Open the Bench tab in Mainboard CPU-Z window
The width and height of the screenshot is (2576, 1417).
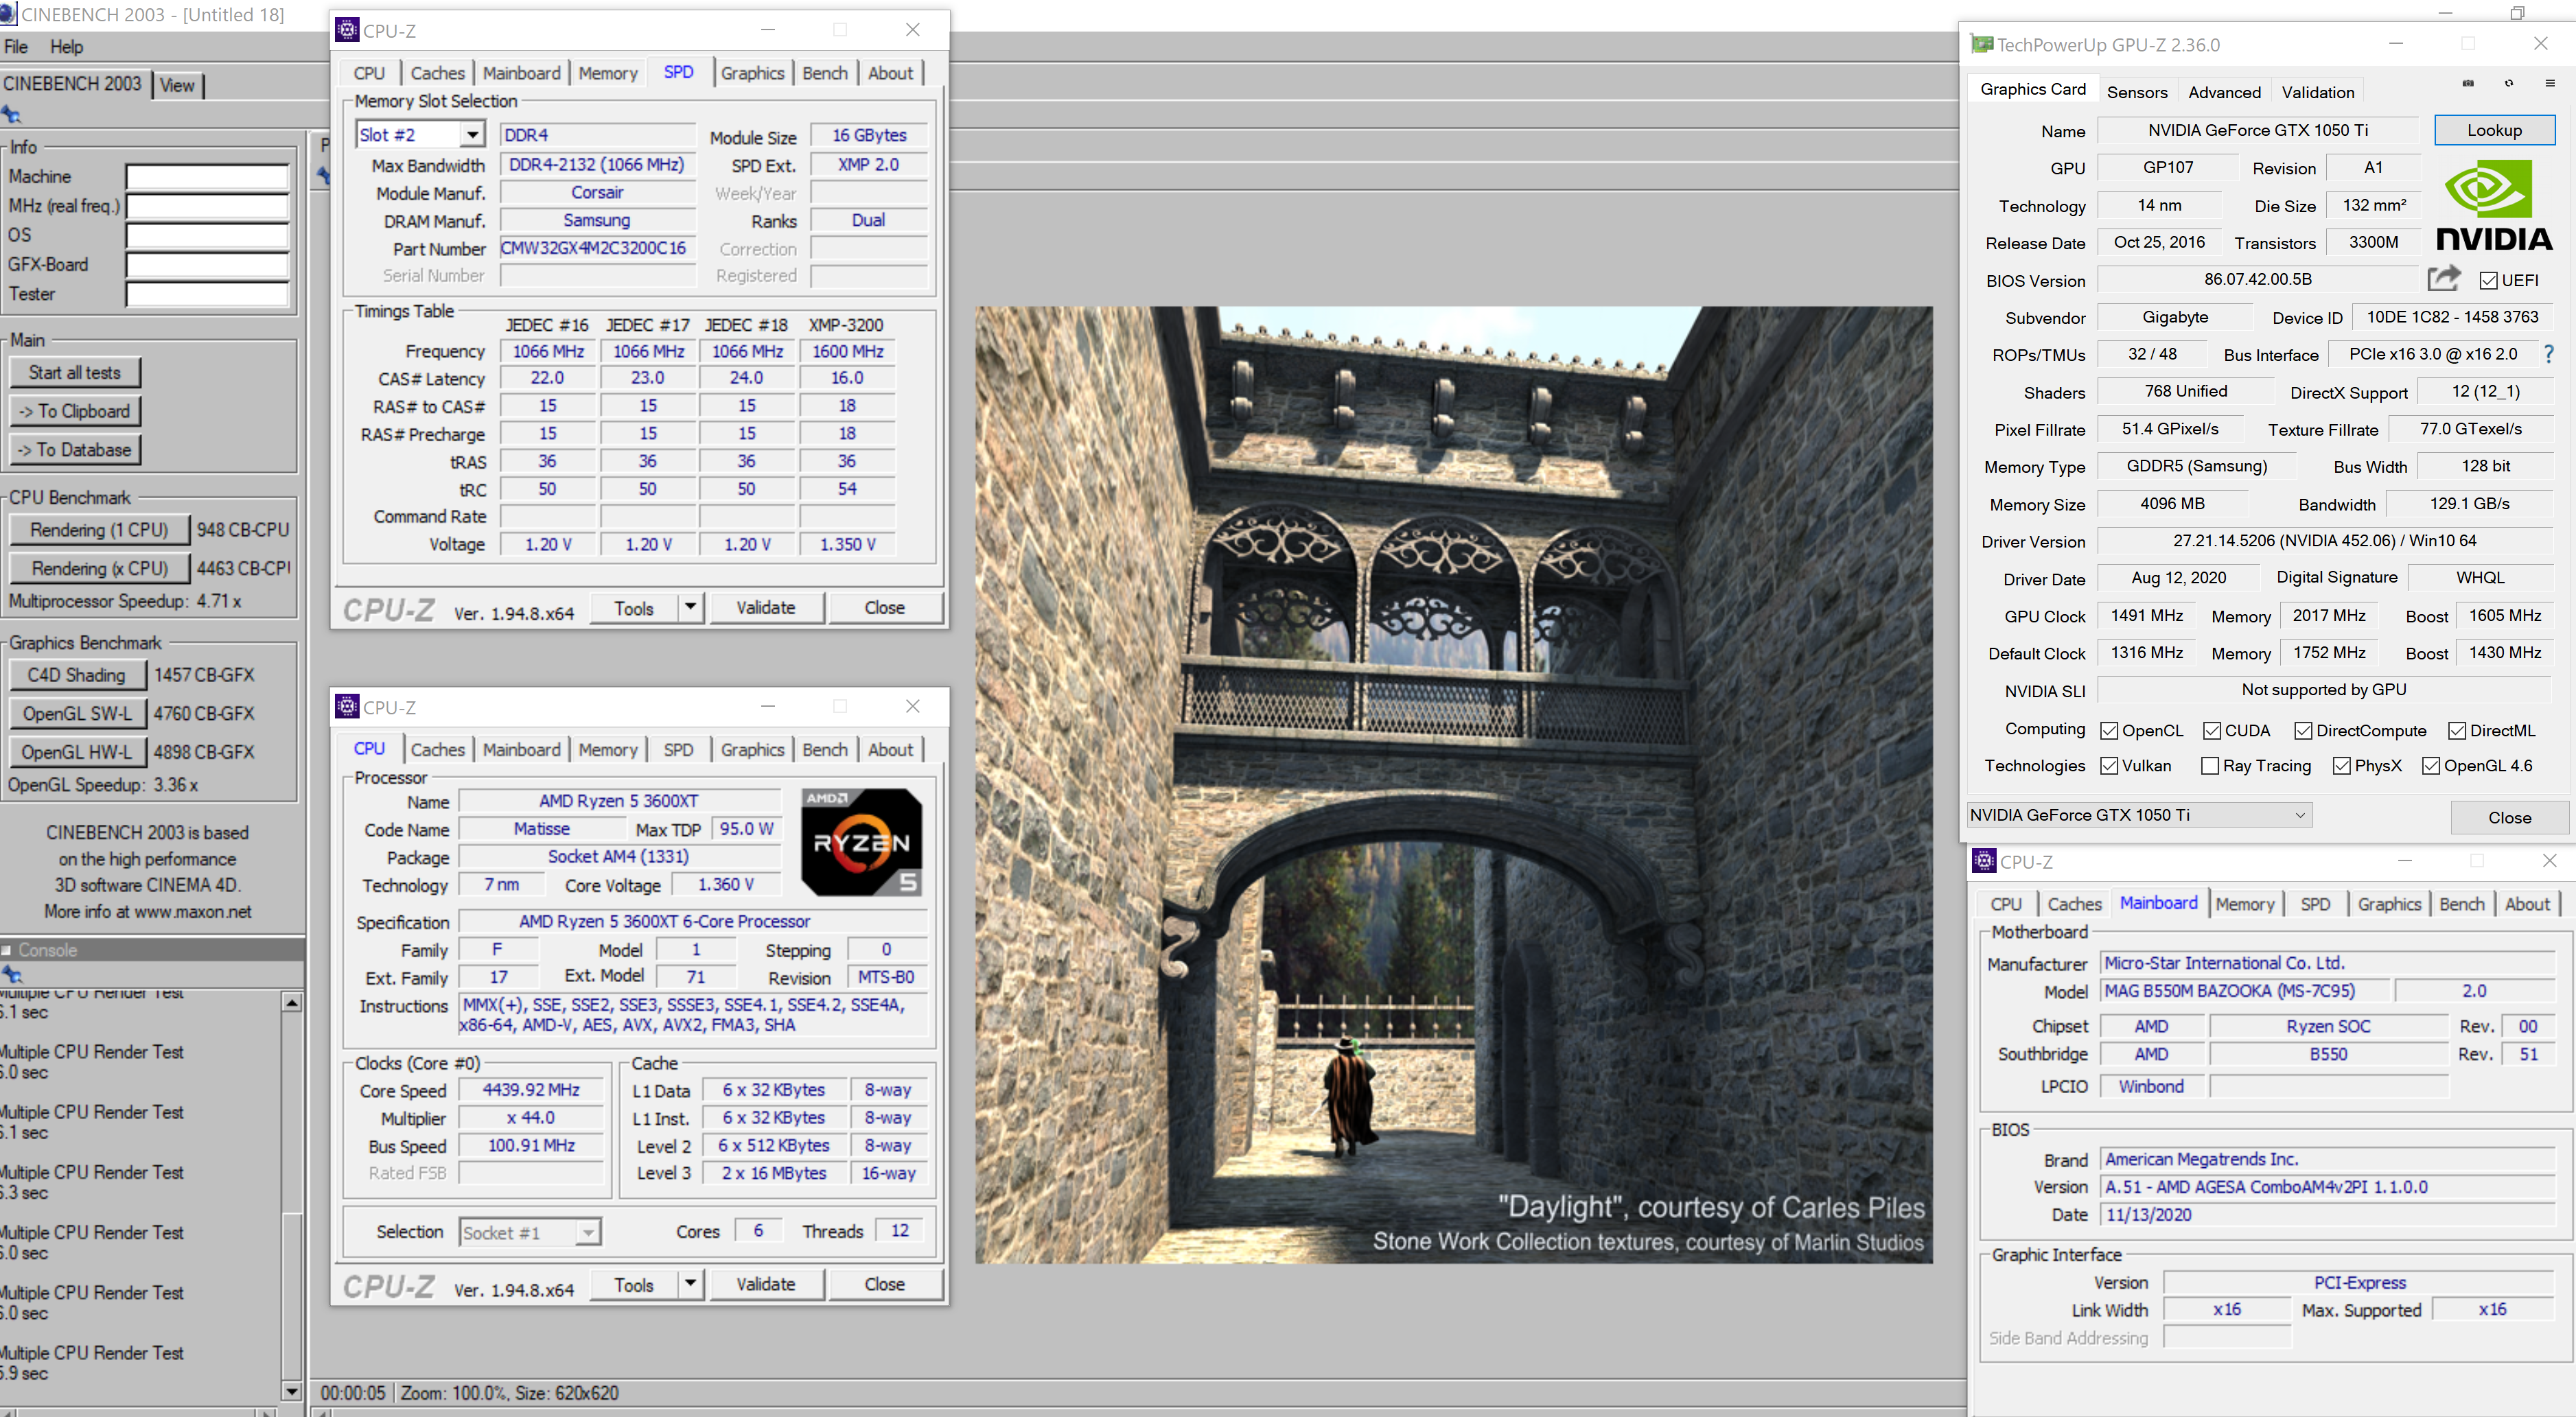[2461, 904]
